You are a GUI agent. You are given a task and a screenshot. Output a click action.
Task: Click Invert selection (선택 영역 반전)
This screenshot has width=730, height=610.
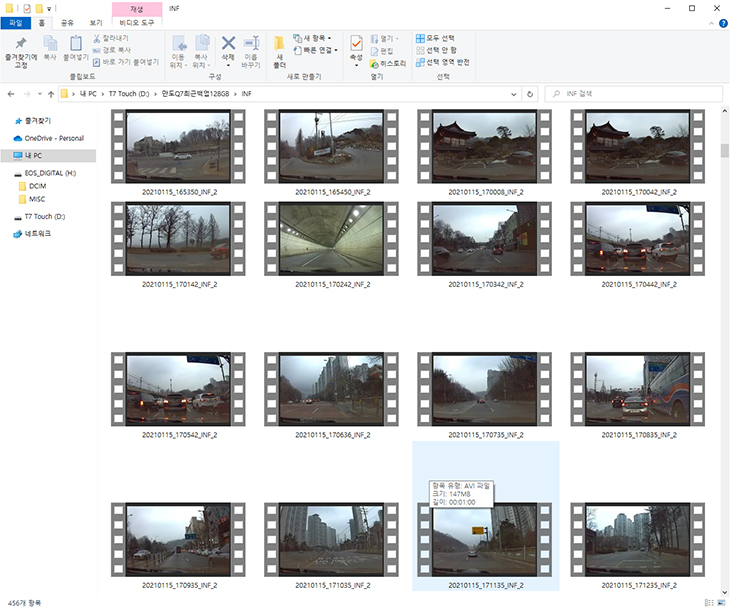pyautogui.click(x=442, y=62)
